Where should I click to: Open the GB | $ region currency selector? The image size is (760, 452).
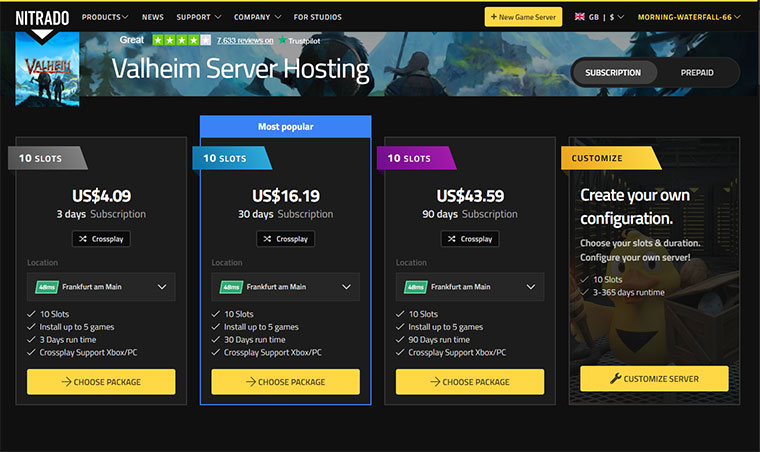(600, 17)
